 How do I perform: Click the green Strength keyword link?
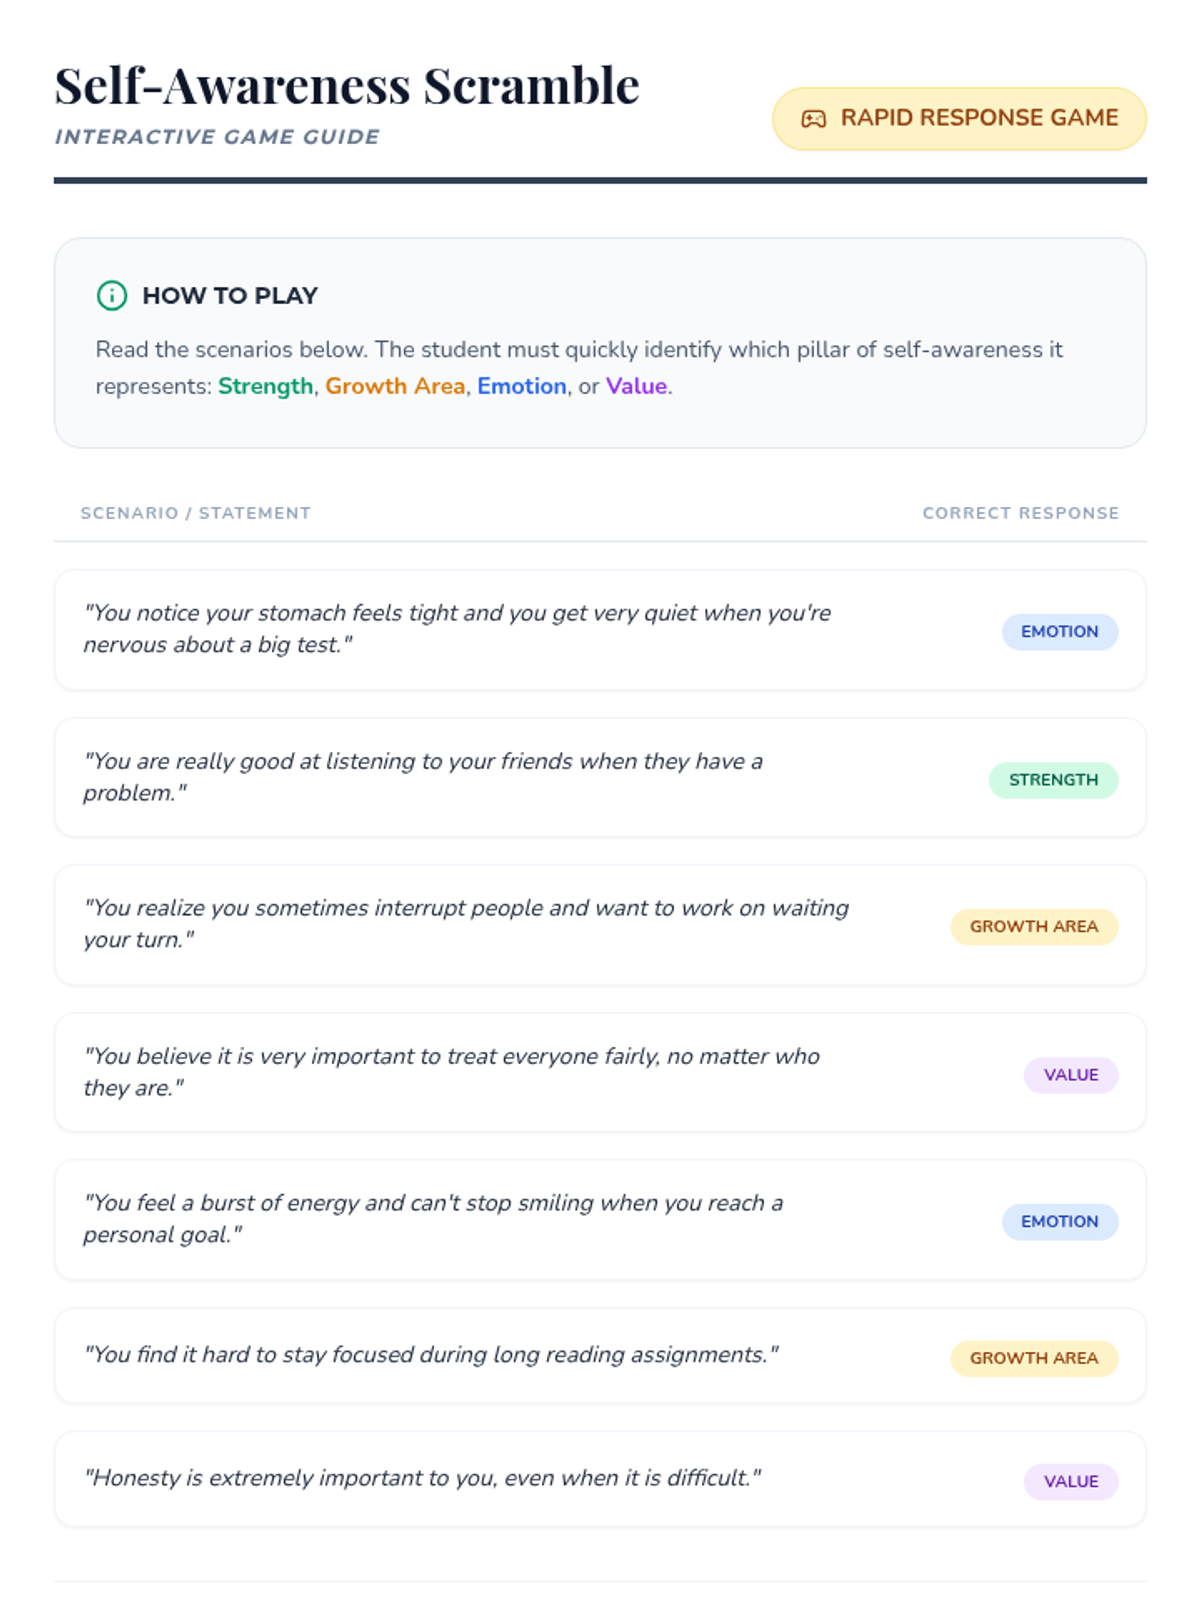[265, 386]
